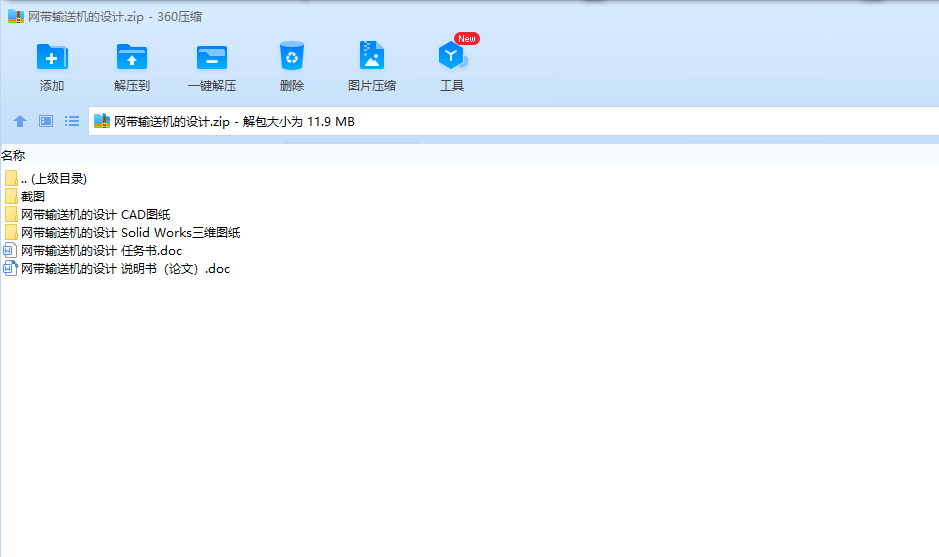Click the folder icon beside Solid Works三维图纸

pos(11,232)
